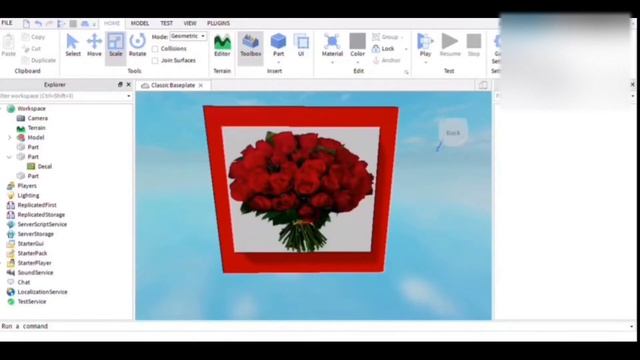Open the FILE menu
Image resolution: width=640 pixels, height=360 pixels.
[x=7, y=23]
